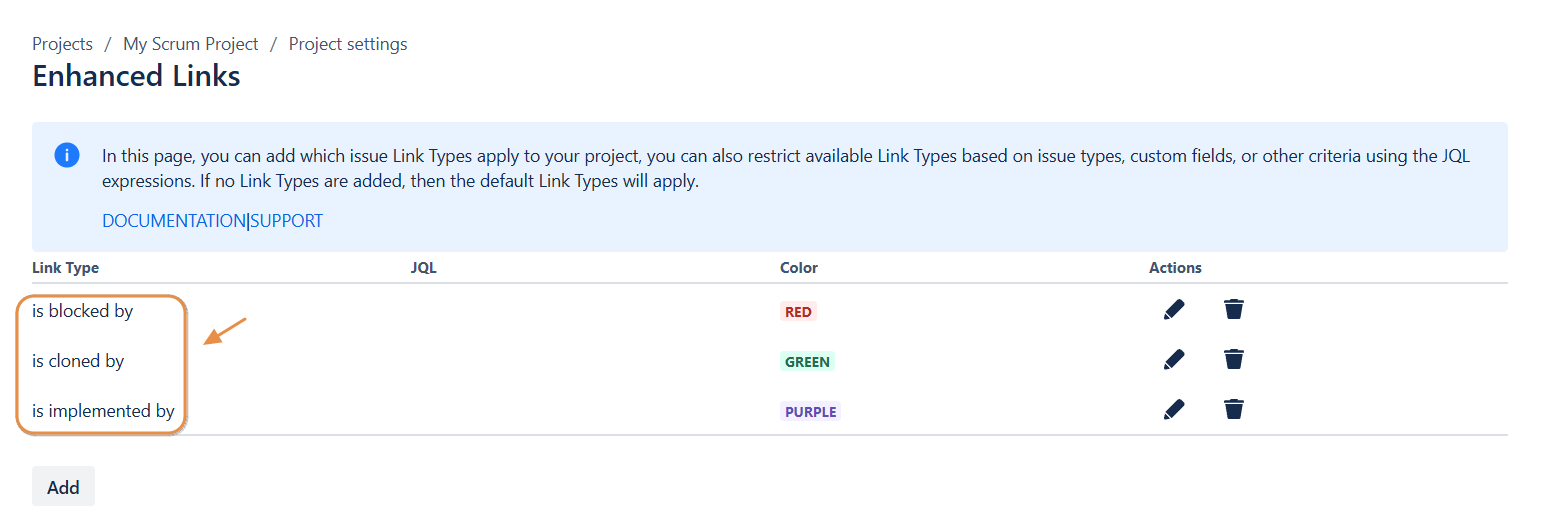Open the DOCUMENTATION link

(174, 221)
